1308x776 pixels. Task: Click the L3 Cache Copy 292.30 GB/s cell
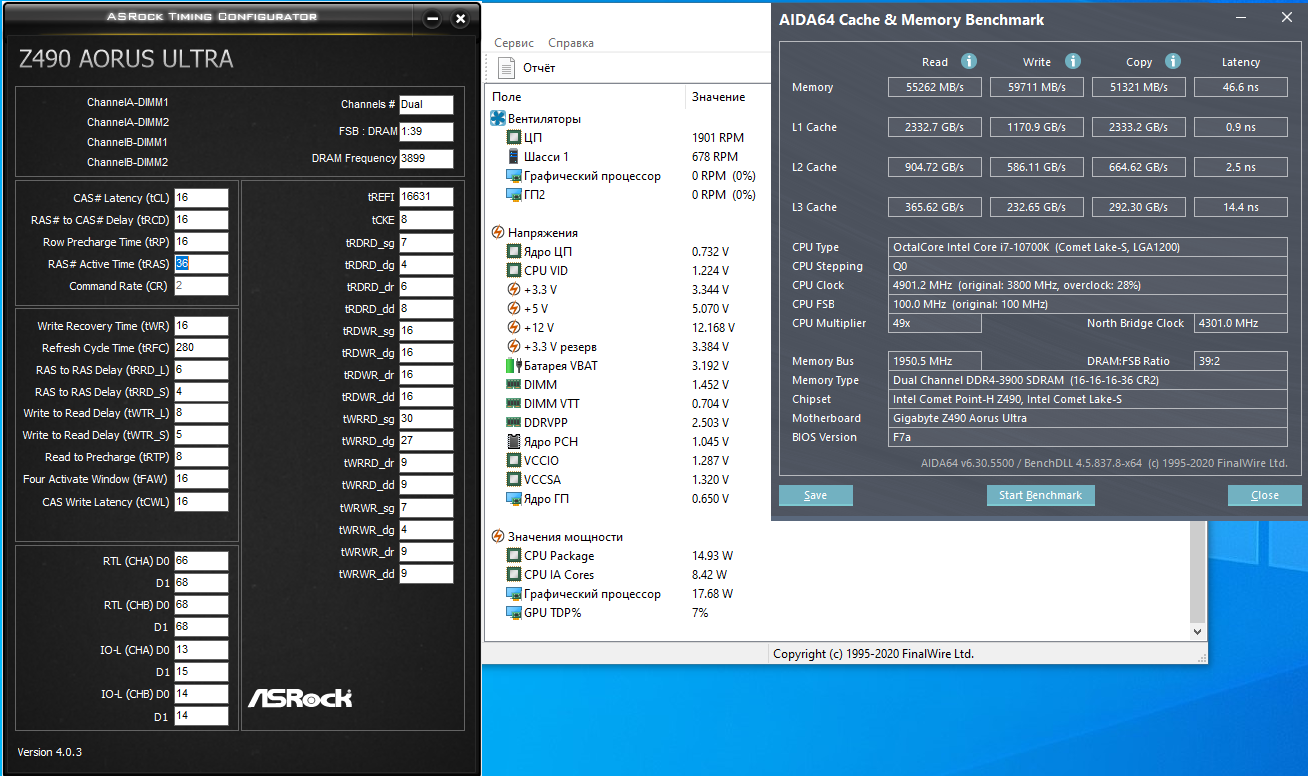coord(1139,207)
